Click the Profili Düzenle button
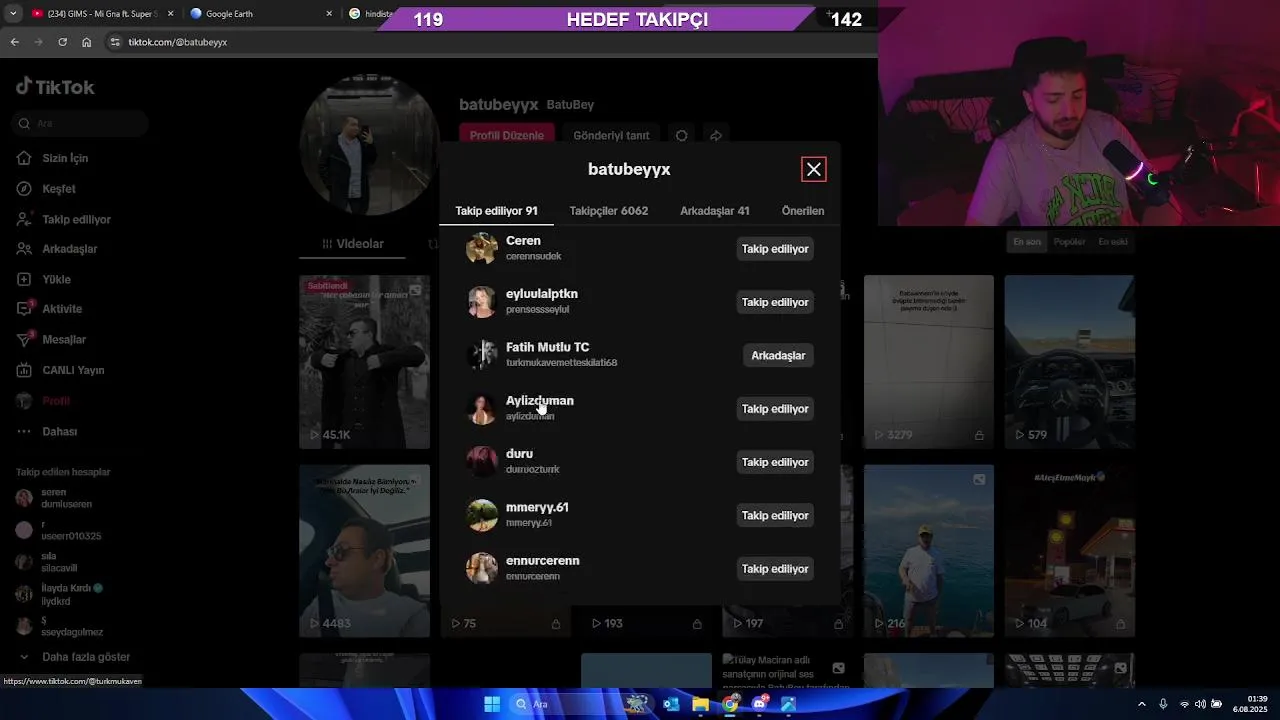 pyautogui.click(x=507, y=135)
